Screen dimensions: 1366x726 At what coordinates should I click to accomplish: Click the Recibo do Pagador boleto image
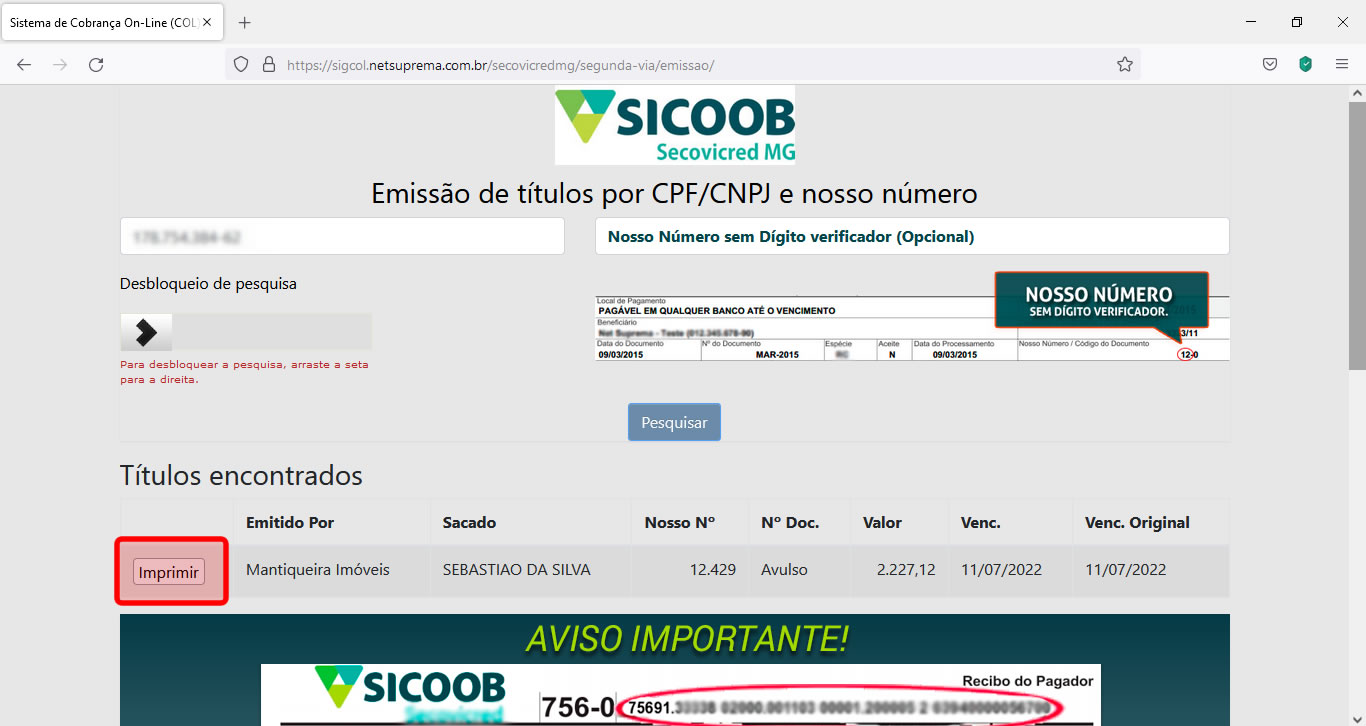[681, 695]
